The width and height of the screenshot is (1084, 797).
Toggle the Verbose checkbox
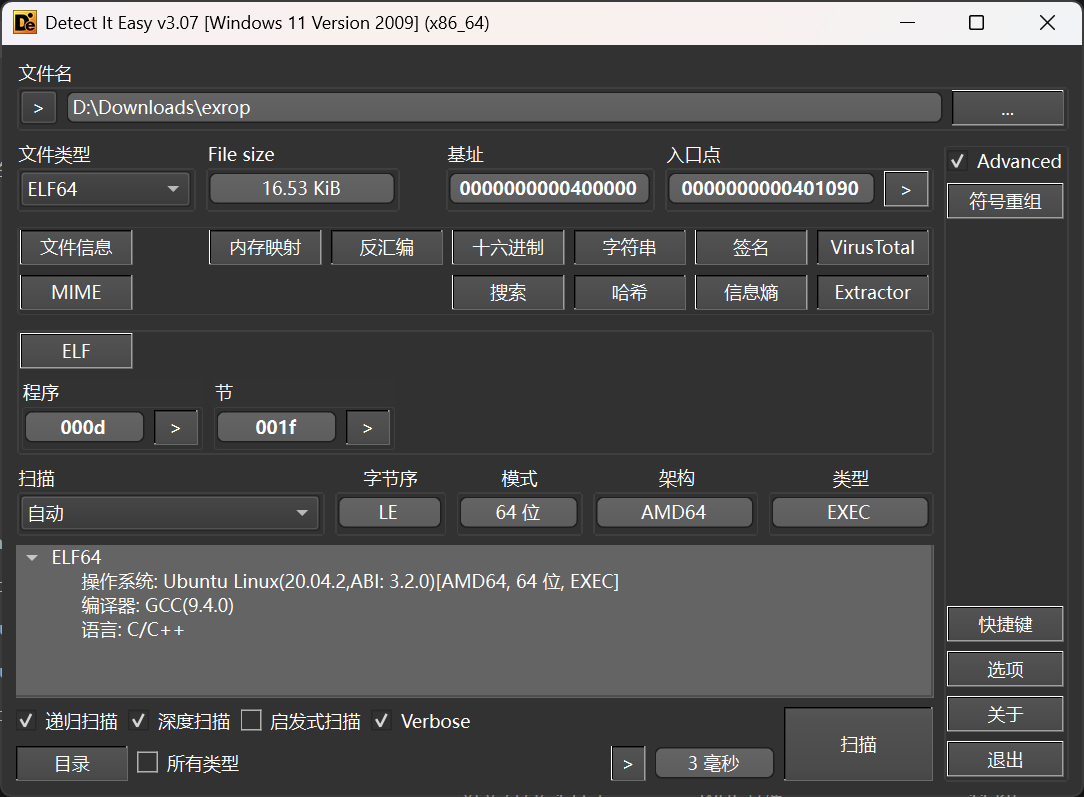click(381, 721)
